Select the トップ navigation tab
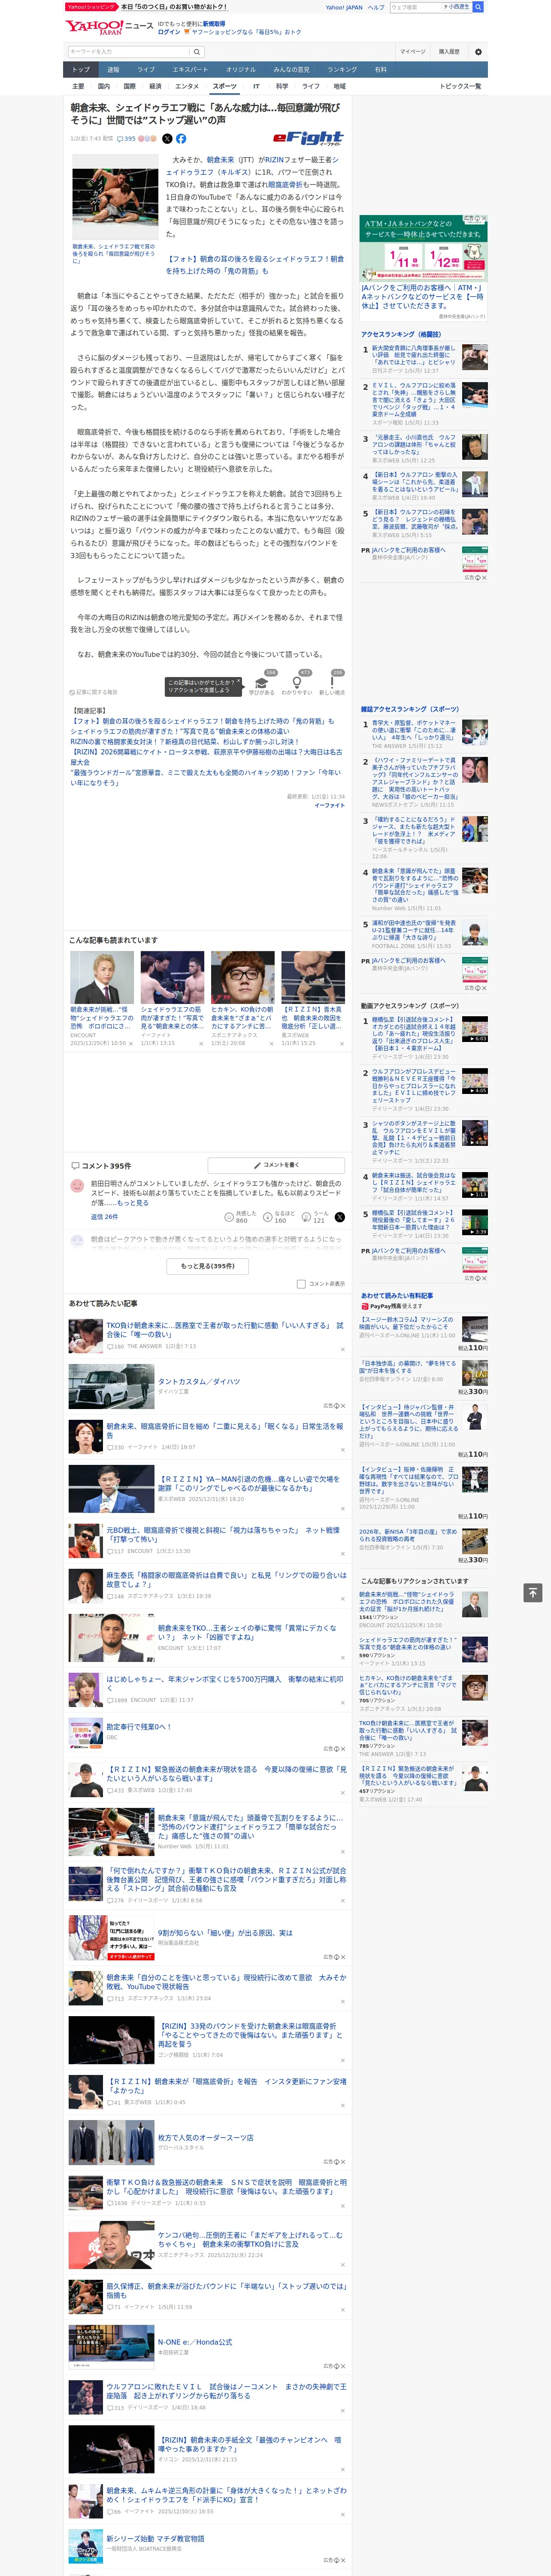The height and width of the screenshot is (2576, 551). (x=81, y=70)
